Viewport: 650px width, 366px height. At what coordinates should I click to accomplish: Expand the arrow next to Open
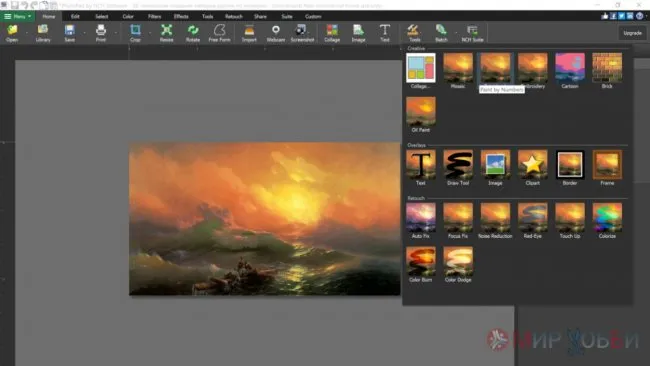pyautogui.click(x=27, y=33)
